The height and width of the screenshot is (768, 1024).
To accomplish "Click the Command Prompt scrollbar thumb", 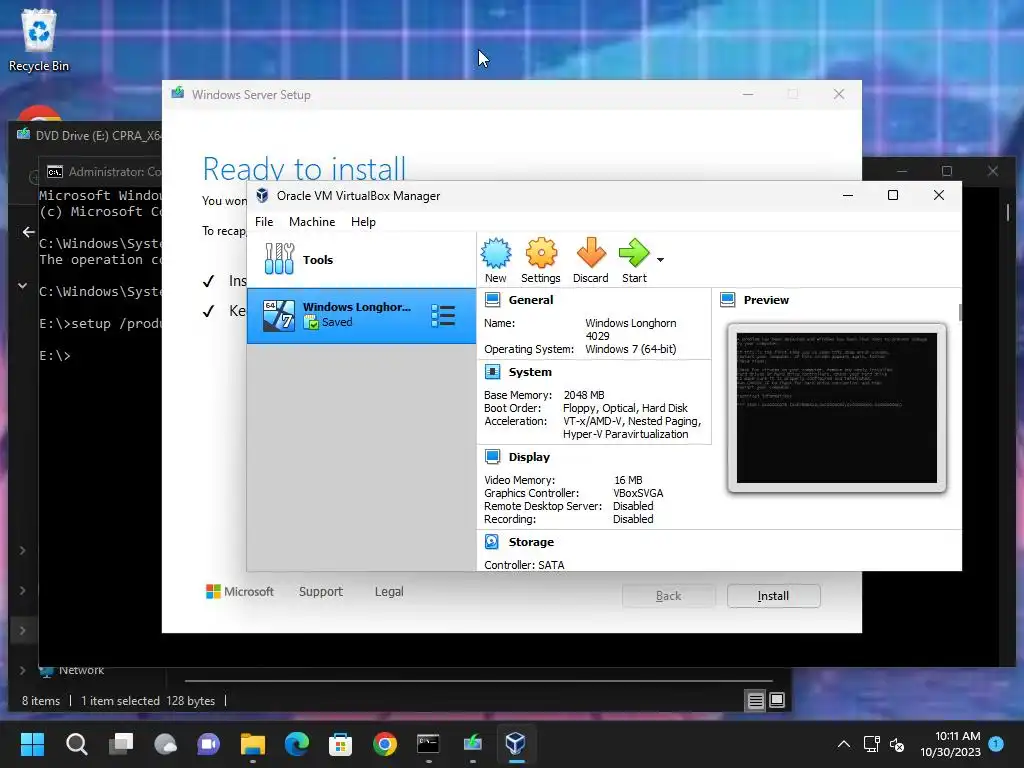I will point(1008,212).
